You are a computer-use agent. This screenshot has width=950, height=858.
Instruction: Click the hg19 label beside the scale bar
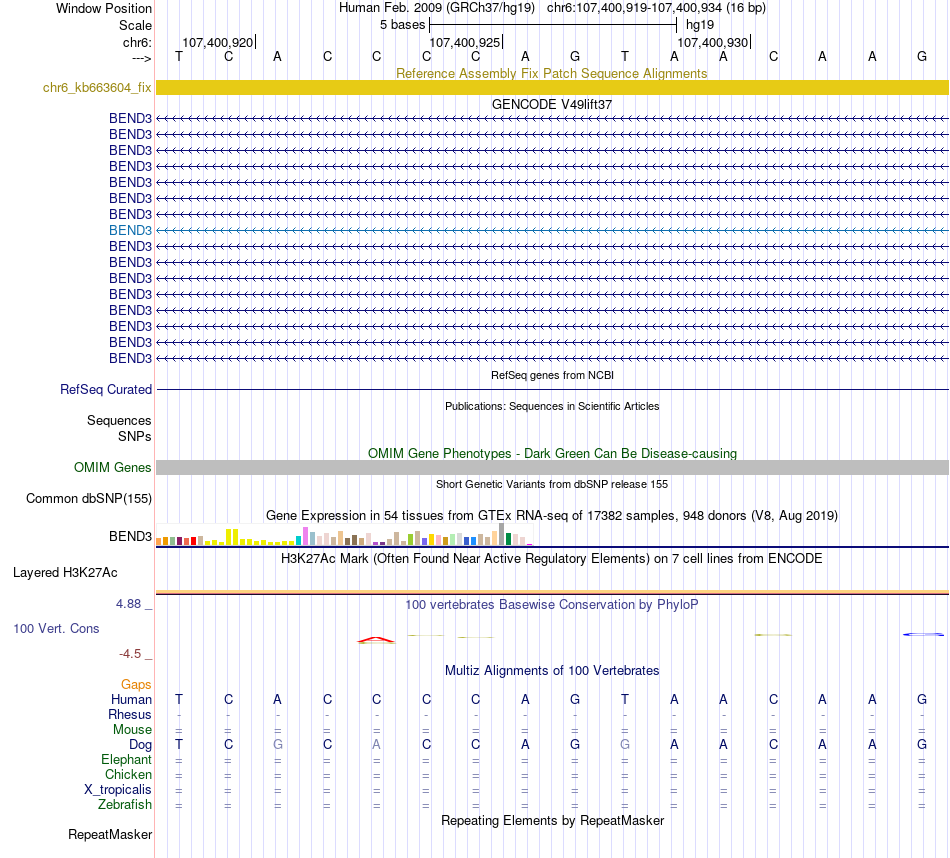point(700,25)
